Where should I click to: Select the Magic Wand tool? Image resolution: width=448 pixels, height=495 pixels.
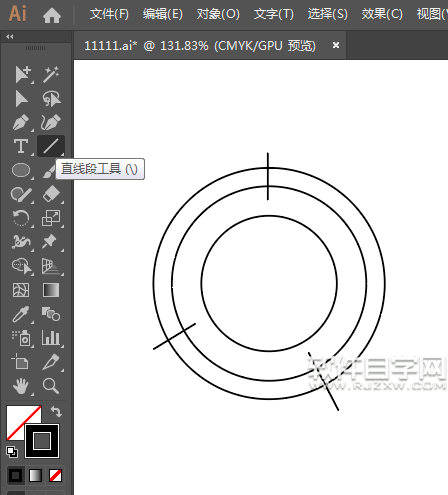click(x=51, y=74)
